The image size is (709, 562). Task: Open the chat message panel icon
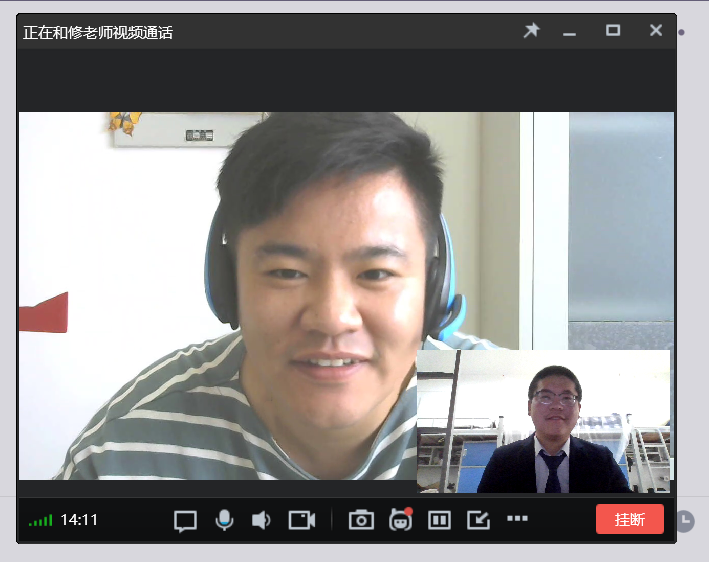pos(185,521)
